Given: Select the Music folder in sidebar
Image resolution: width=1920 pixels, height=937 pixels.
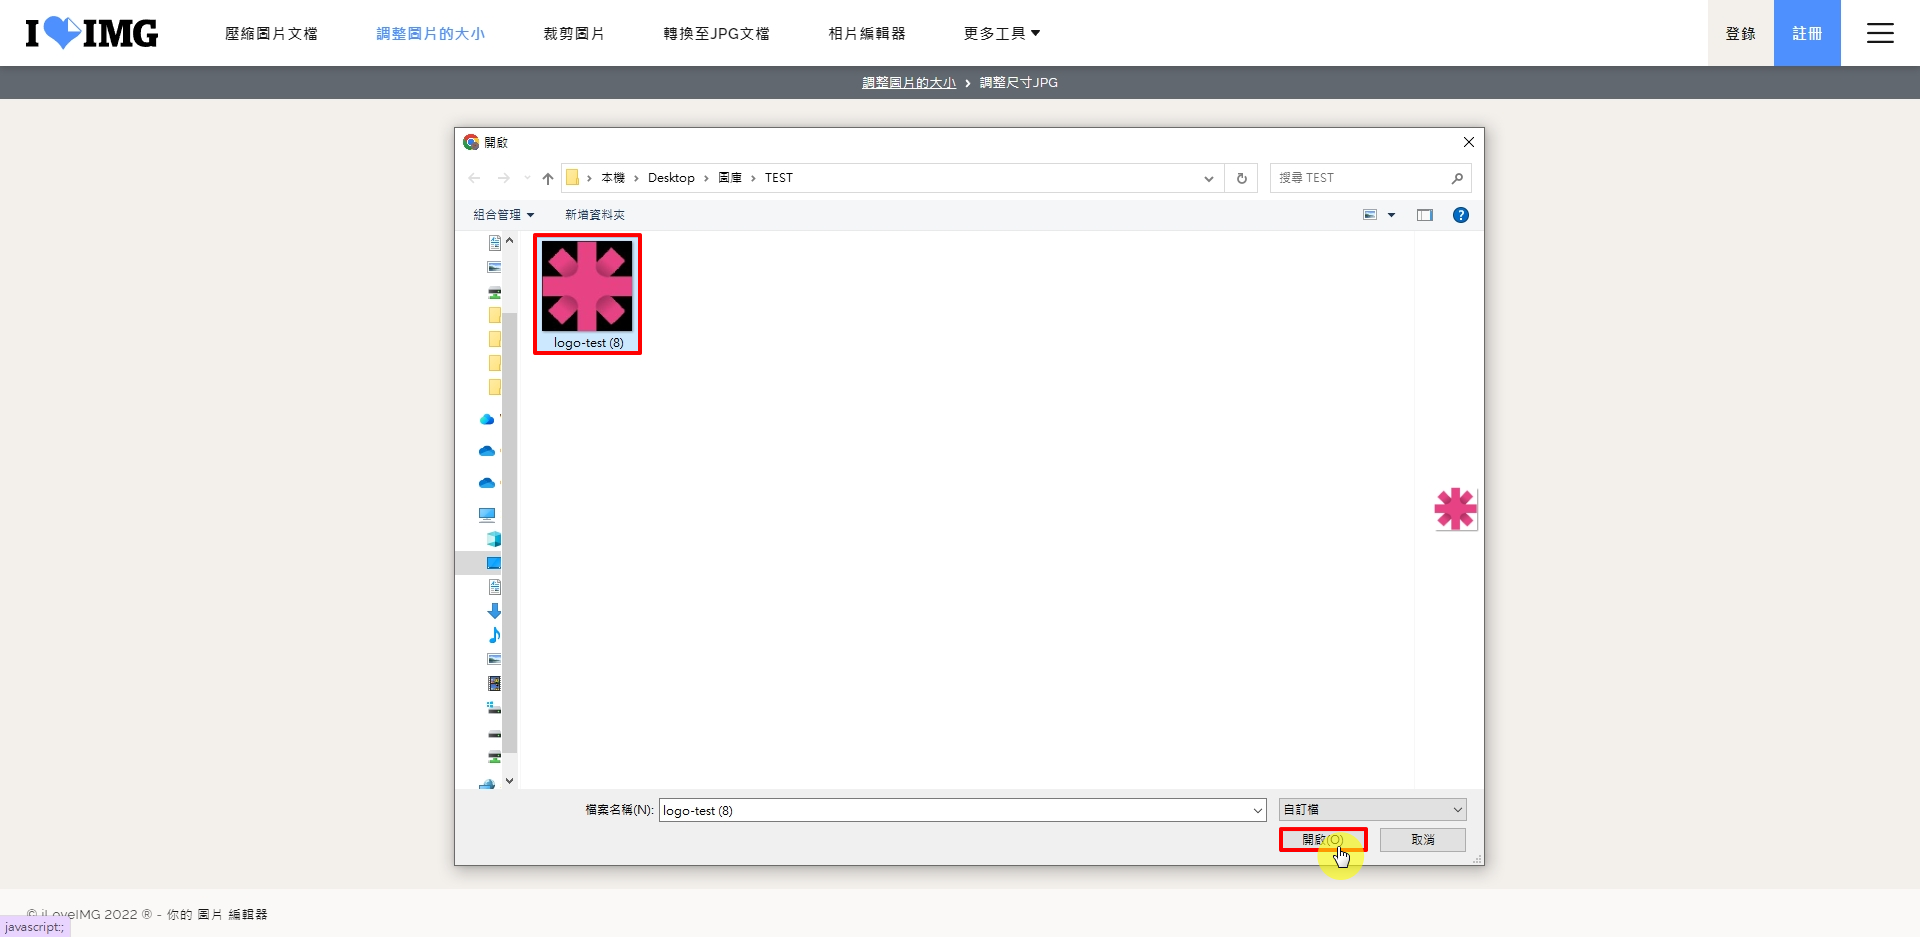Looking at the screenshot, I should [x=494, y=635].
